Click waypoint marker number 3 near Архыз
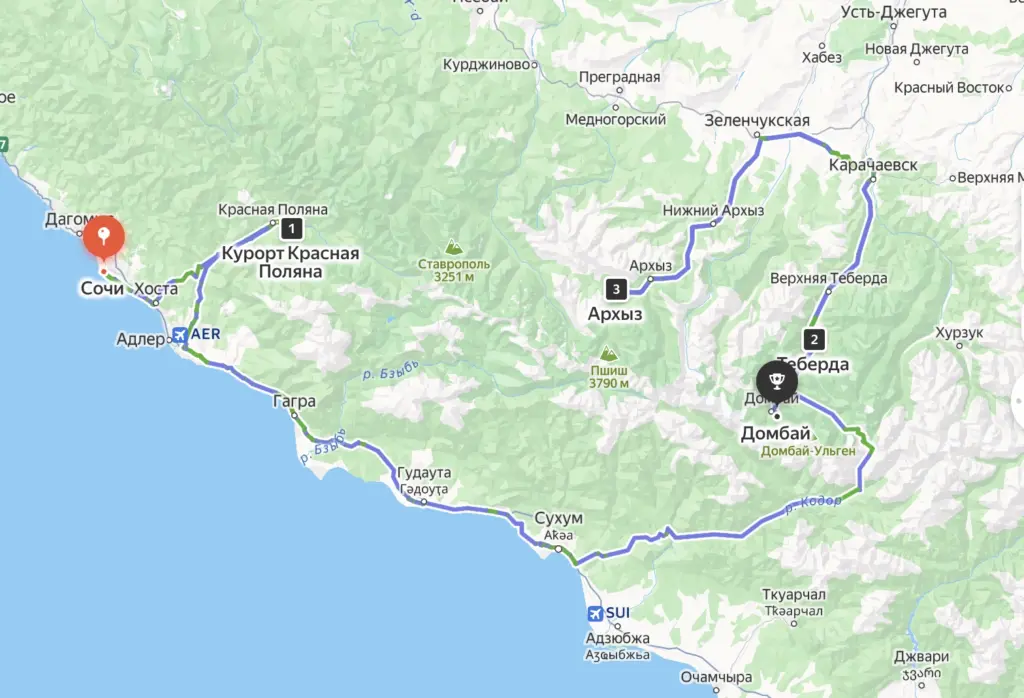 pos(616,289)
